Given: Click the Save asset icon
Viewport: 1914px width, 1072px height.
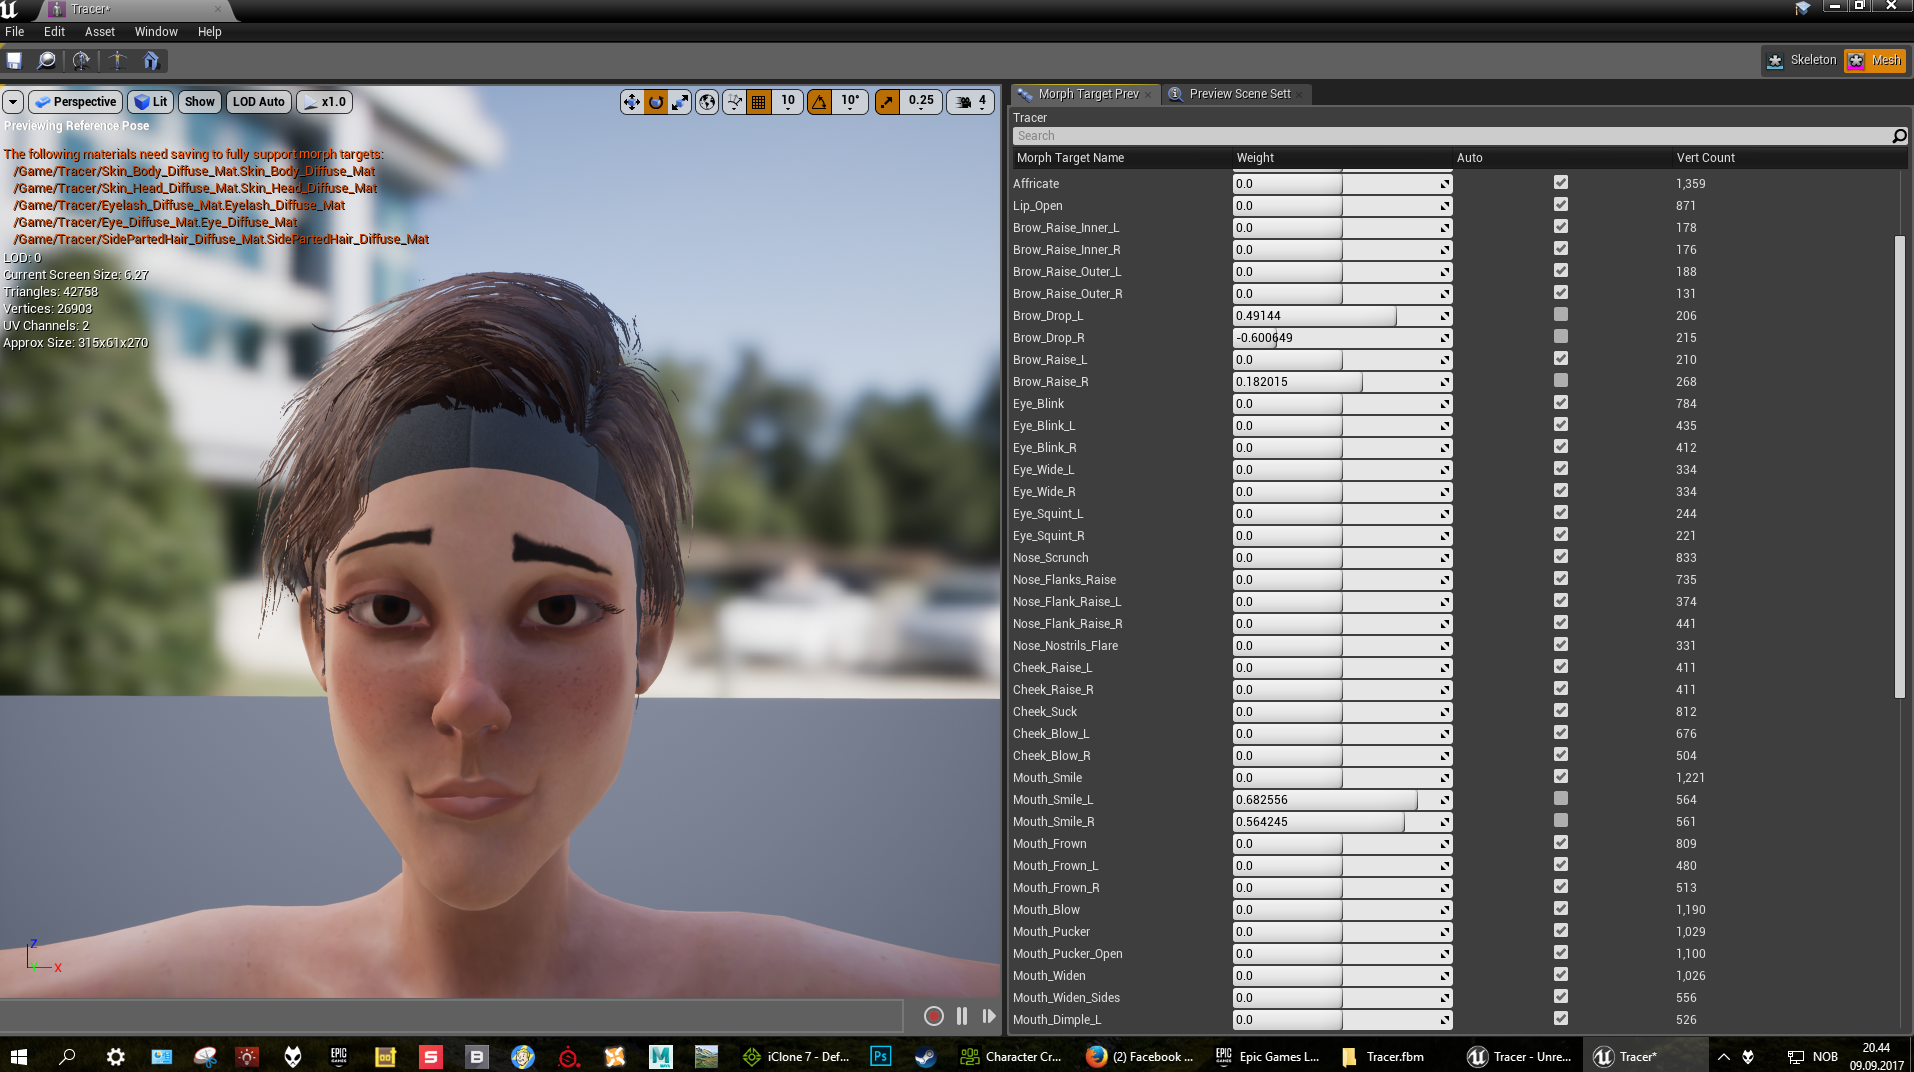Looking at the screenshot, I should click(14, 61).
